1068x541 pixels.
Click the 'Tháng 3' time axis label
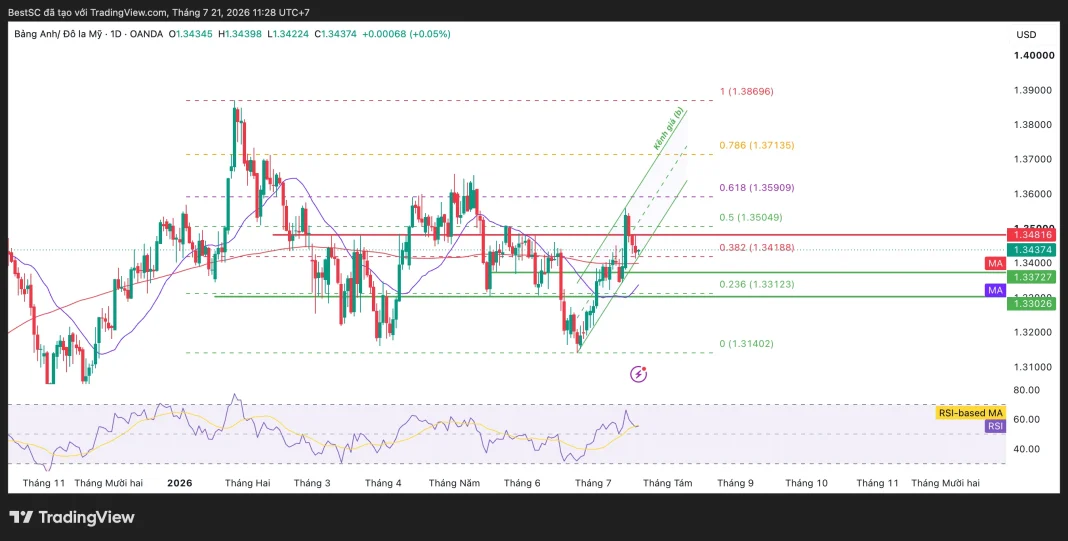312,483
